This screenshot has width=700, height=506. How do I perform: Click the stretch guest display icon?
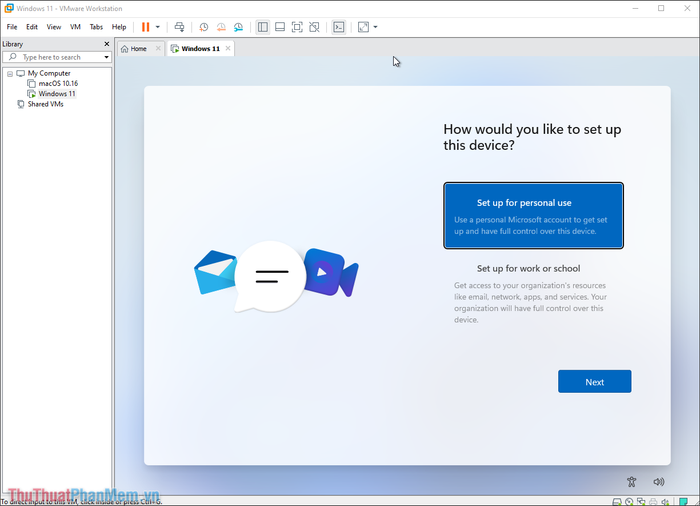coord(363,27)
